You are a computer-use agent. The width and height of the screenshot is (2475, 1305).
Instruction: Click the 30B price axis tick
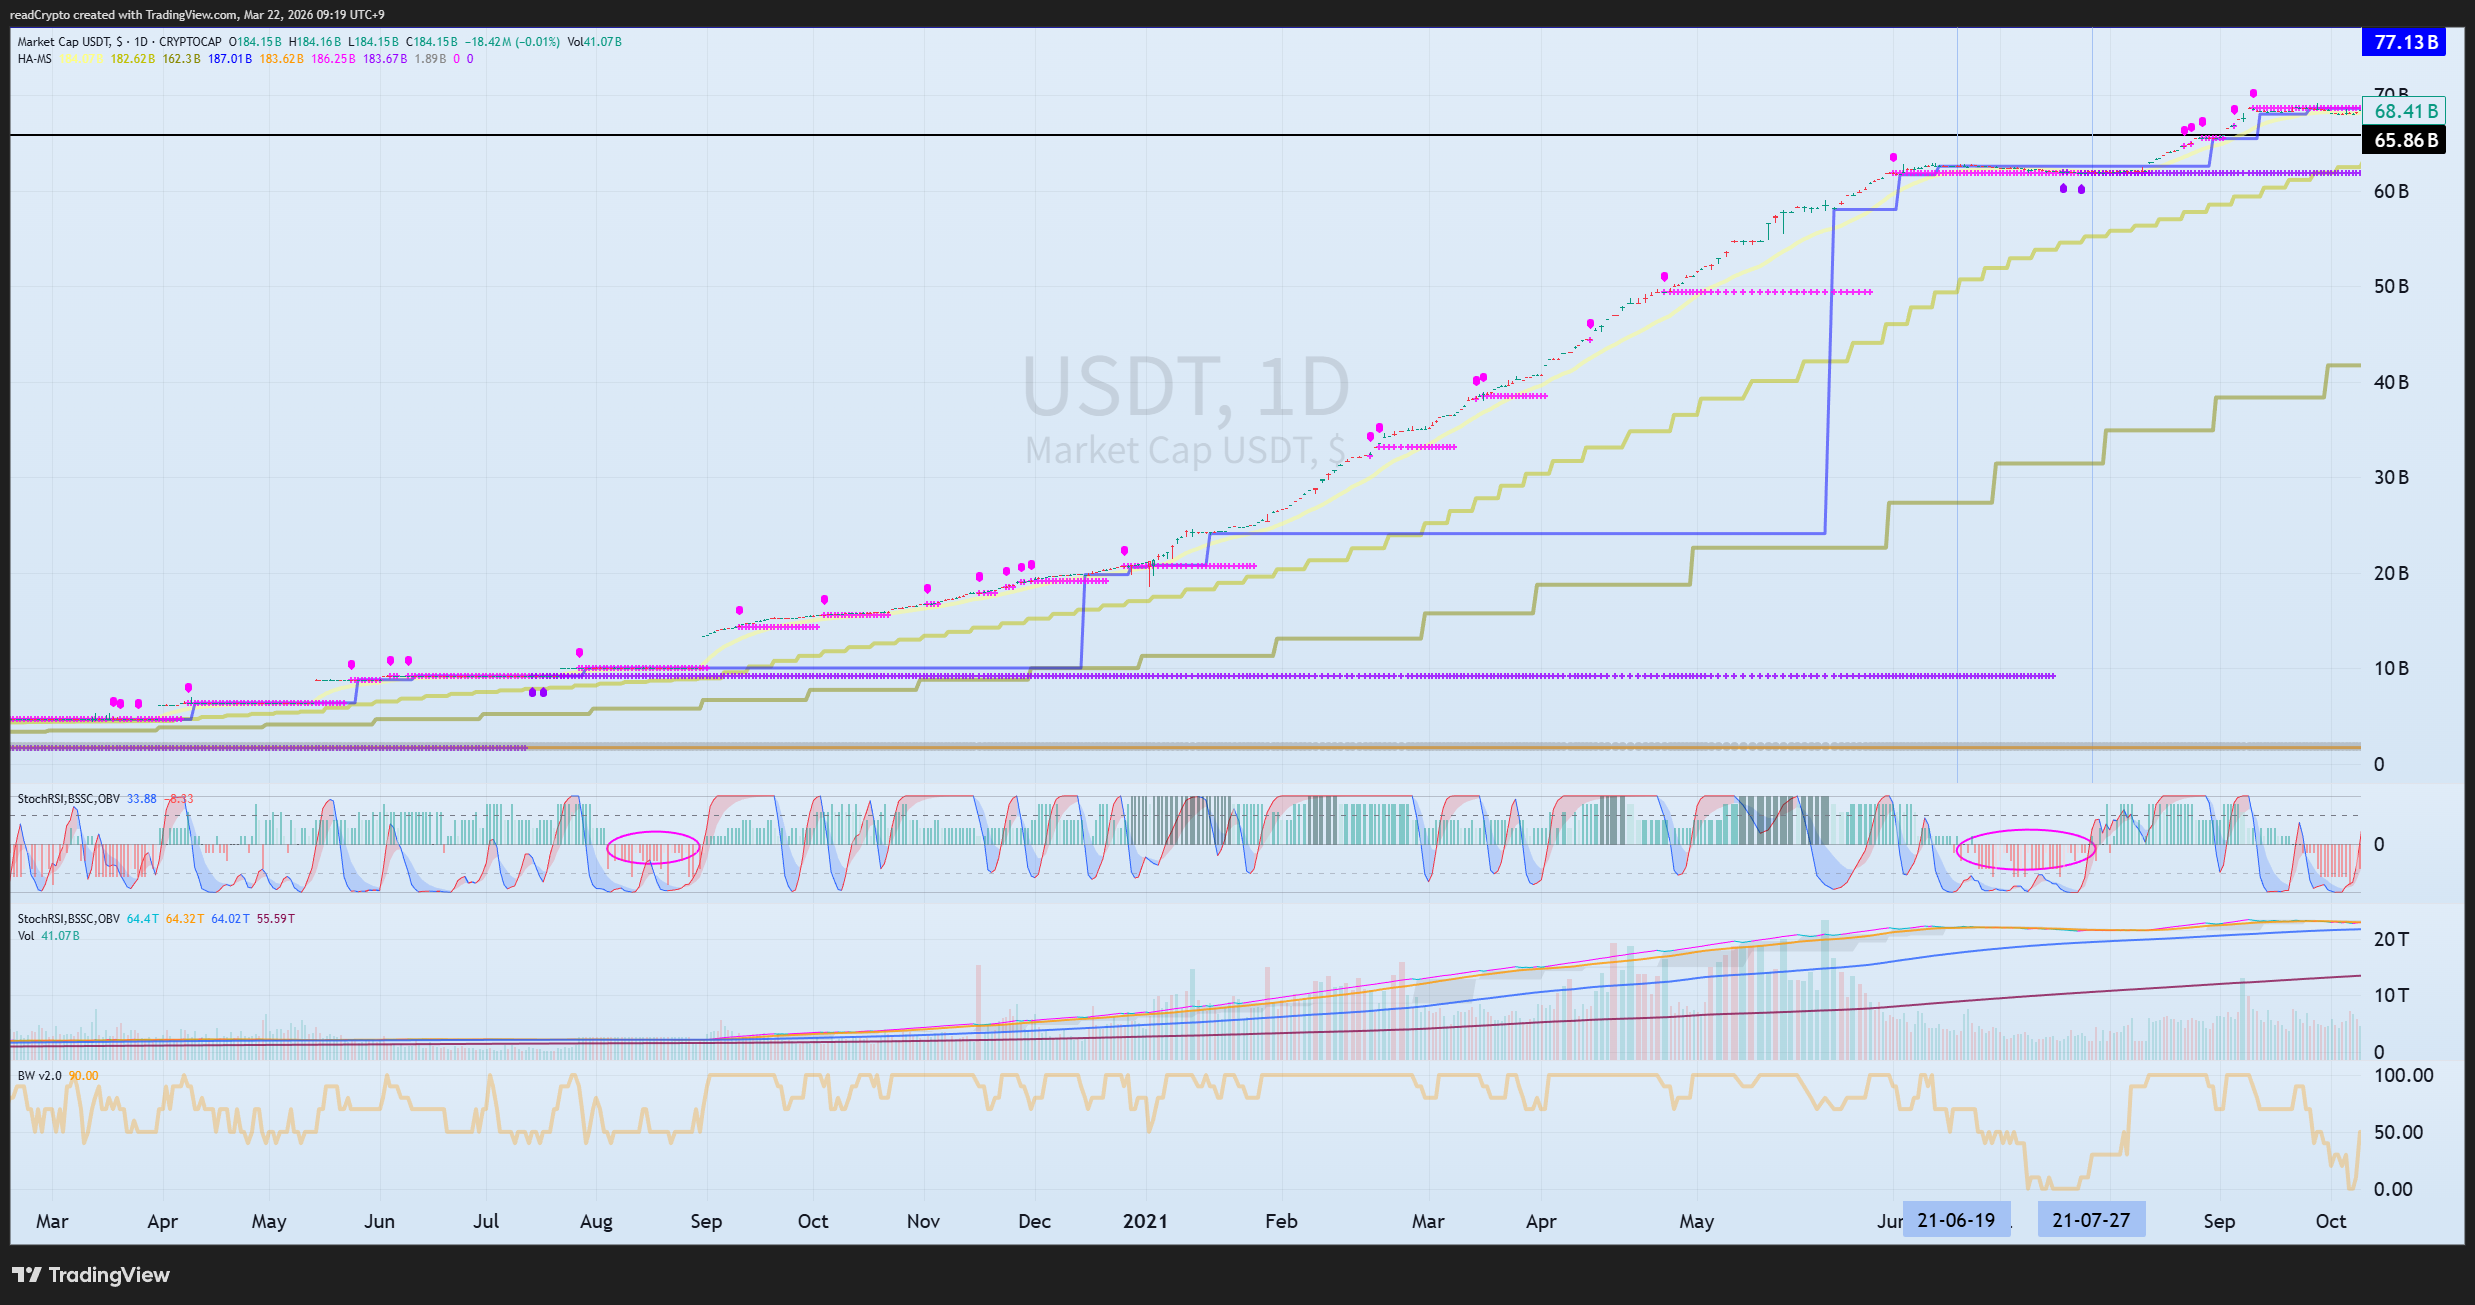[2392, 477]
